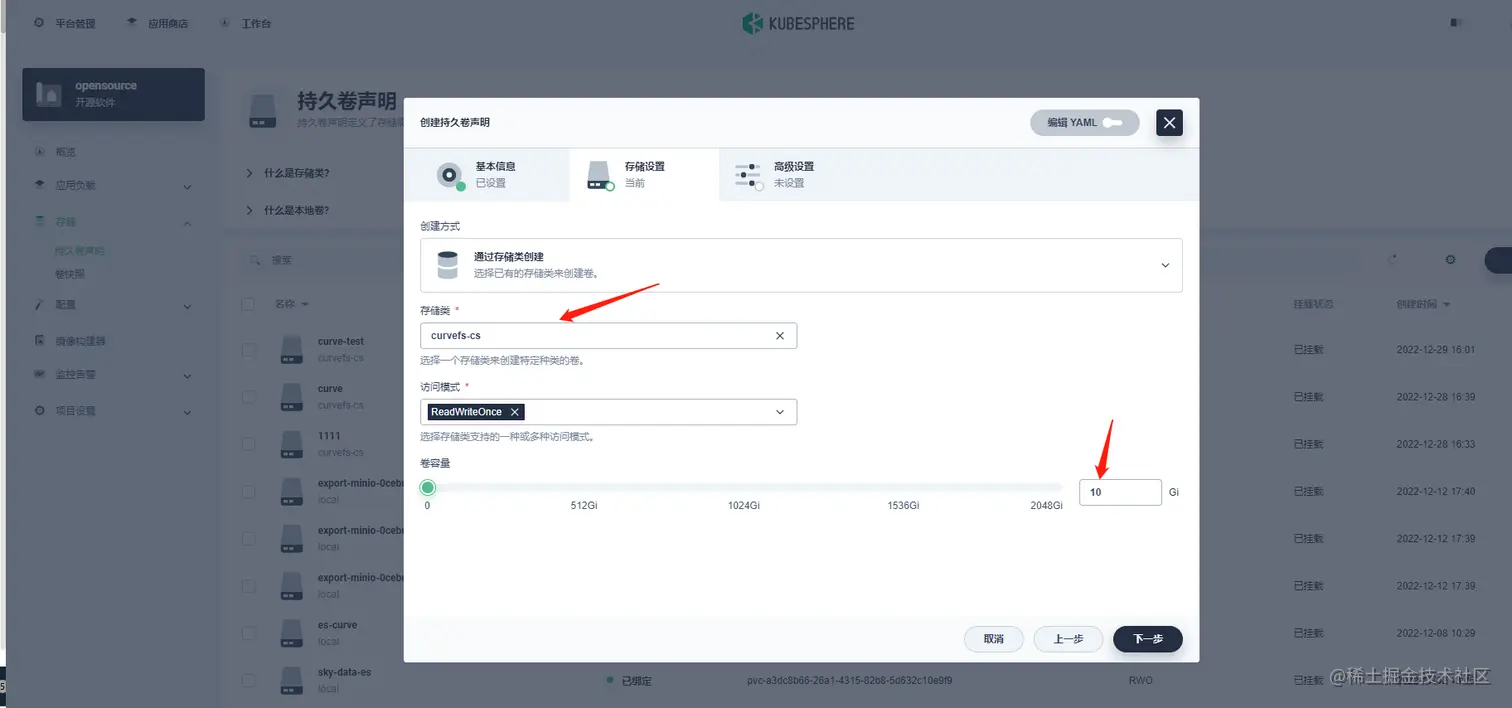Viewport: 1512px width, 708px height.
Task: Expand the 监控告警 sidebar menu
Action: click(x=188, y=376)
